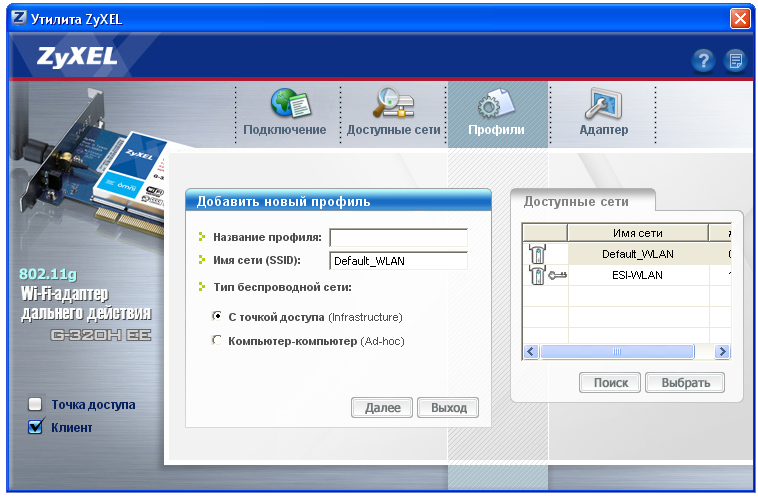Choose Компьютер-компьютер (Ad-hoc) radio option

[x=217, y=340]
